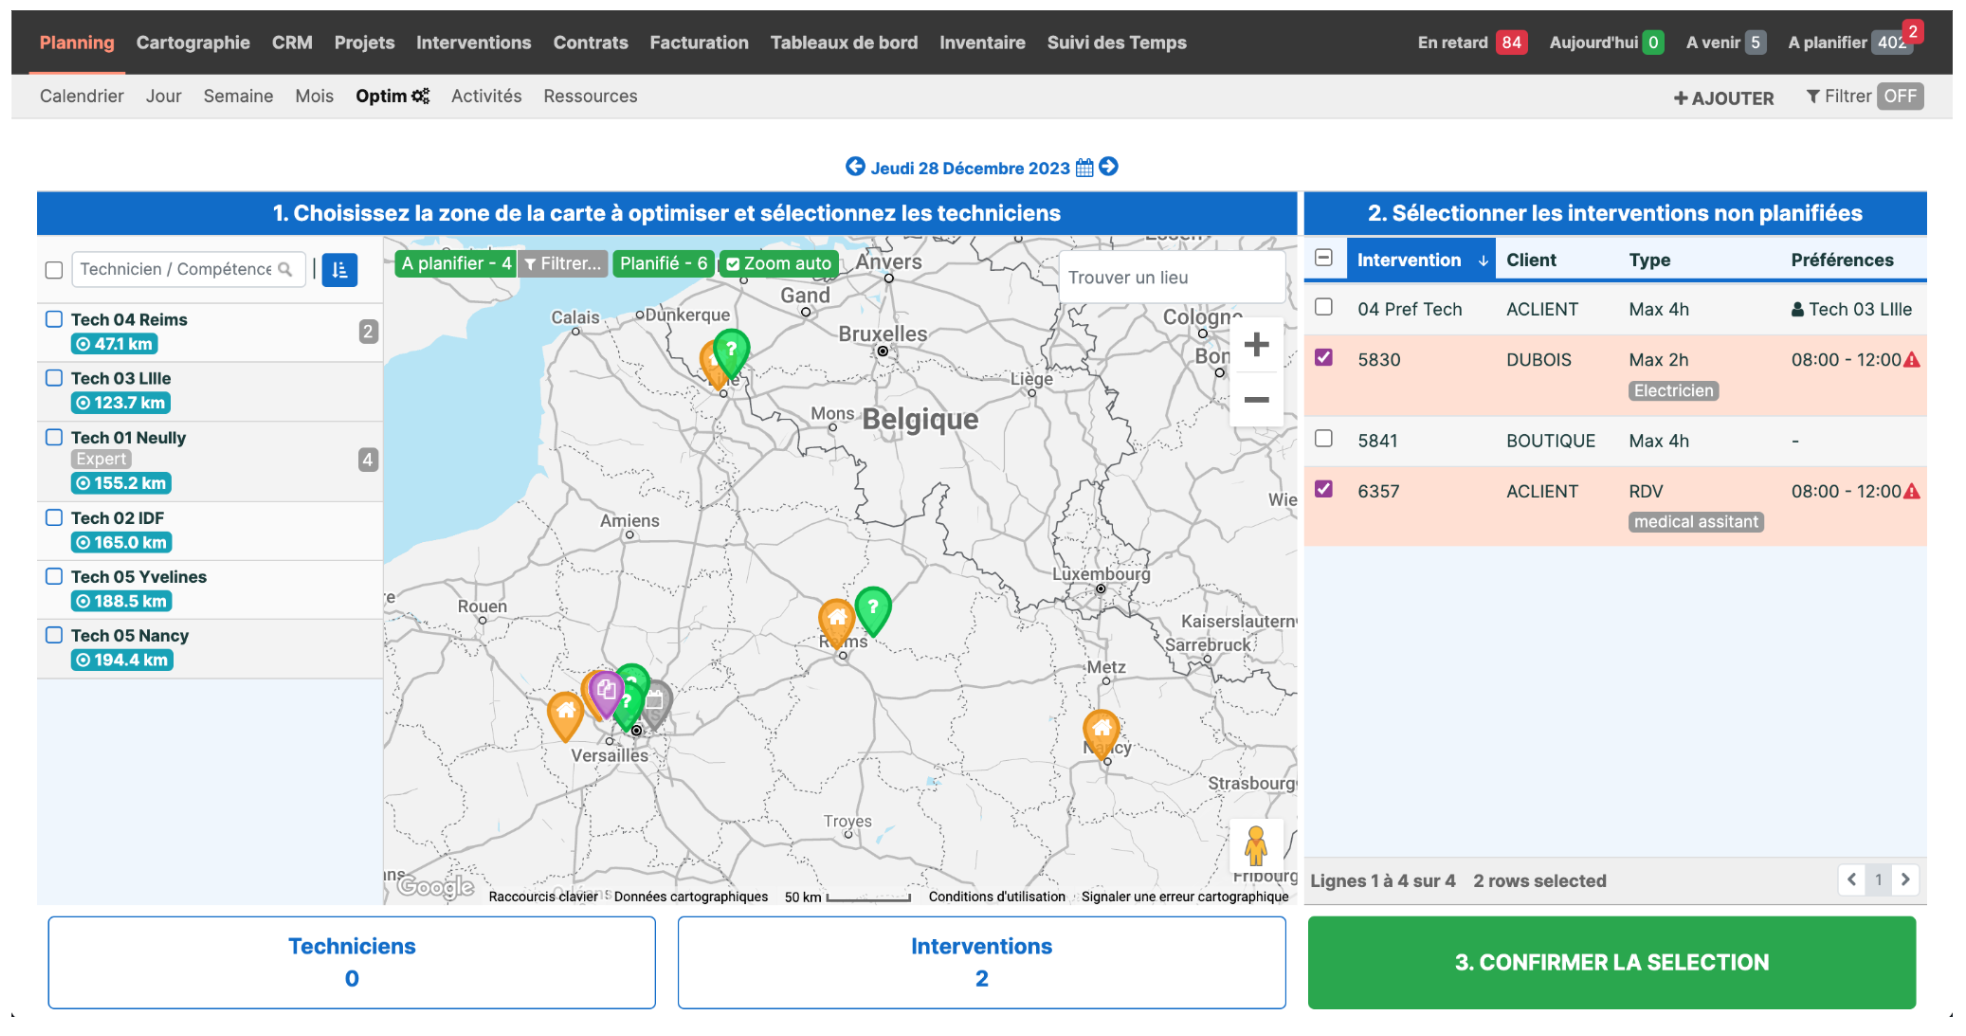This screenshot has height=1036, width=1966.
Task: Toggle interventions header select-all checkbox
Action: [1324, 258]
